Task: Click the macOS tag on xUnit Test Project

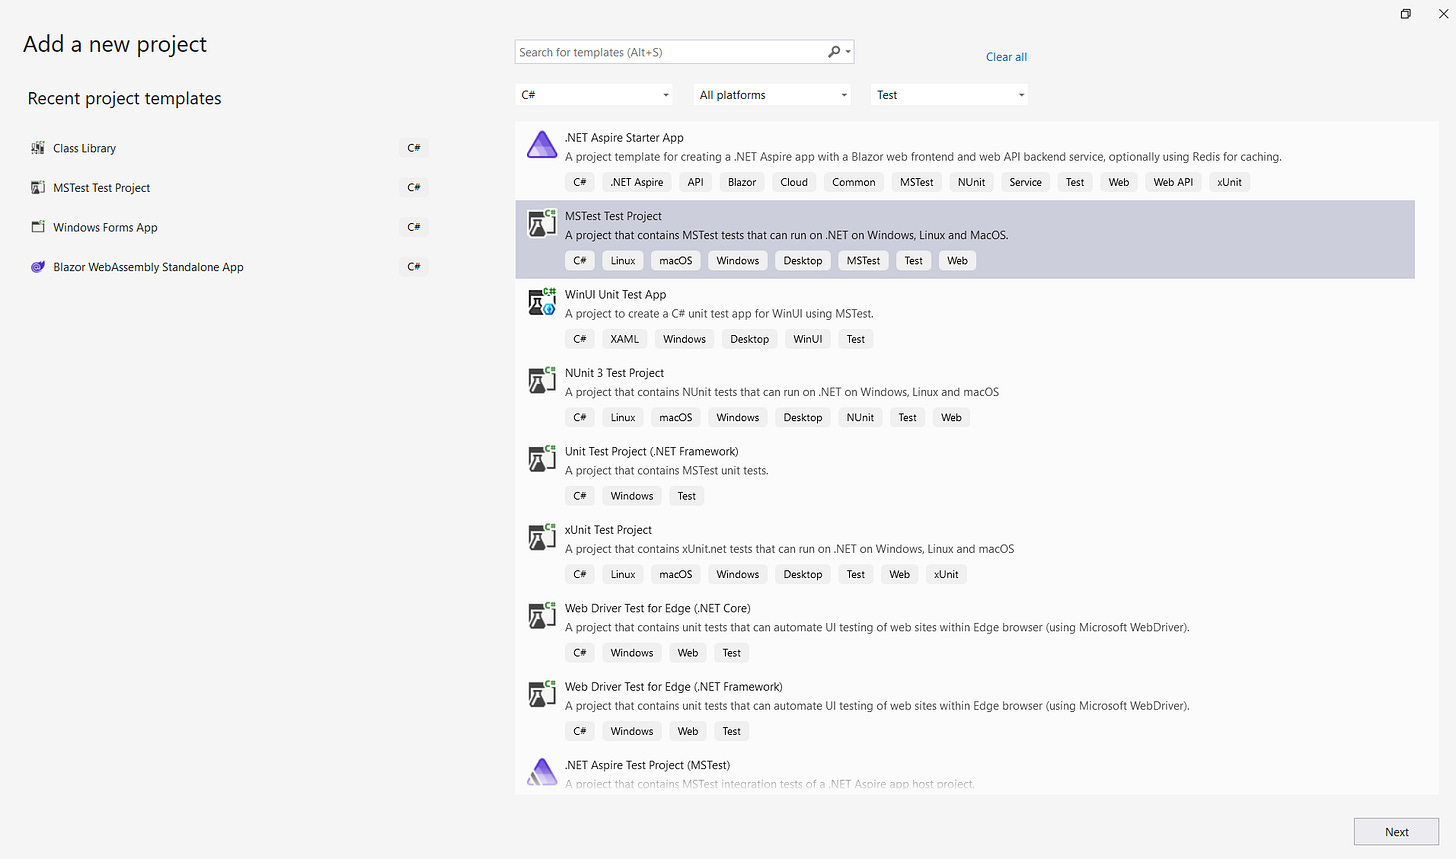Action: [x=676, y=575]
